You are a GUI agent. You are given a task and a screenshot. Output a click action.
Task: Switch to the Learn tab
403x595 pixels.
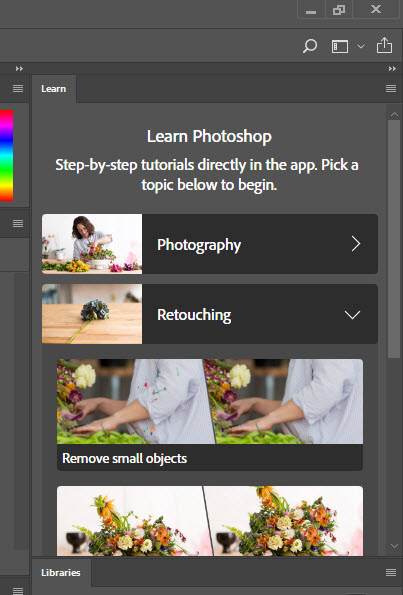pyautogui.click(x=54, y=89)
